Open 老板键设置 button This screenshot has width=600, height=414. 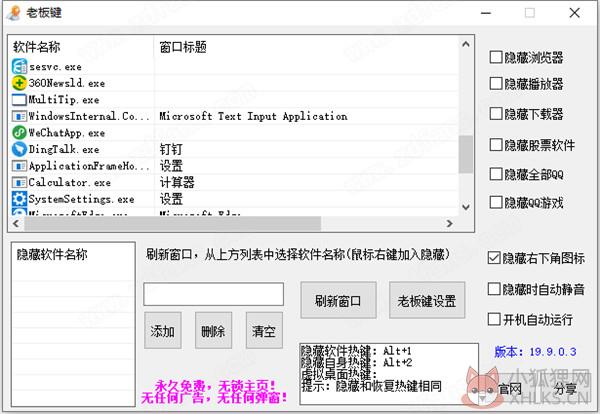[427, 300]
